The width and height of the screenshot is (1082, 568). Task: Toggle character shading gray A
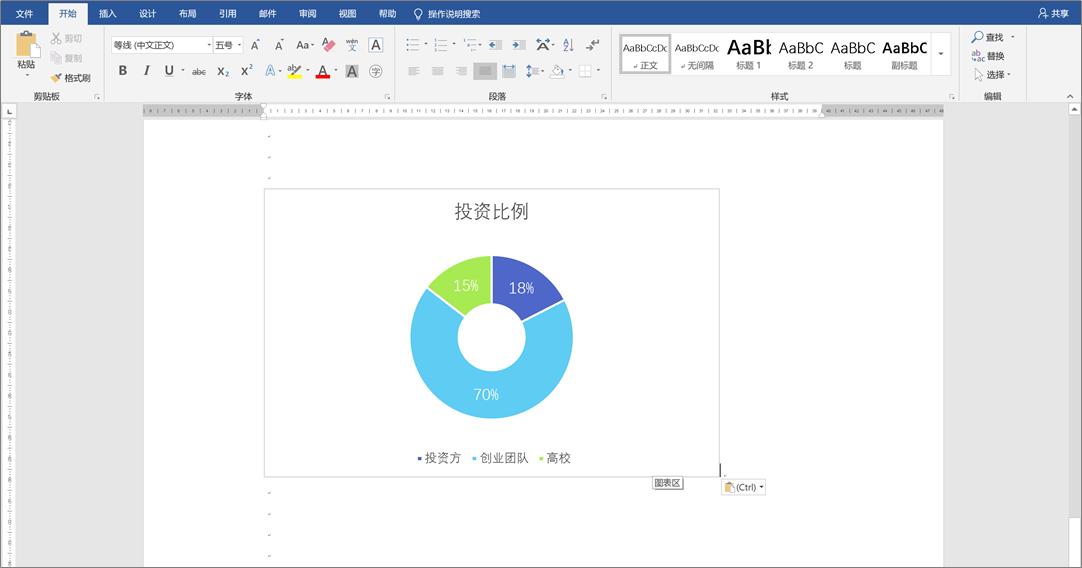352,71
